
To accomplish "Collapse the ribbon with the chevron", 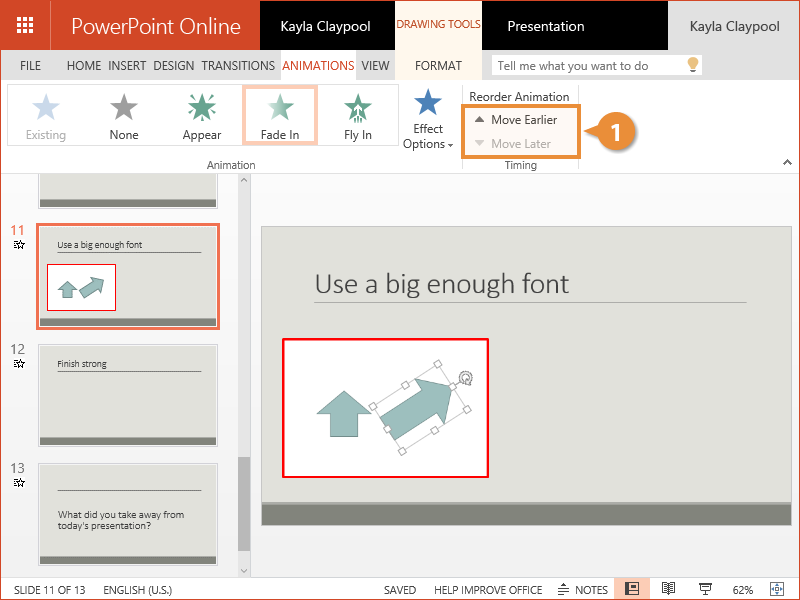I will (787, 162).
